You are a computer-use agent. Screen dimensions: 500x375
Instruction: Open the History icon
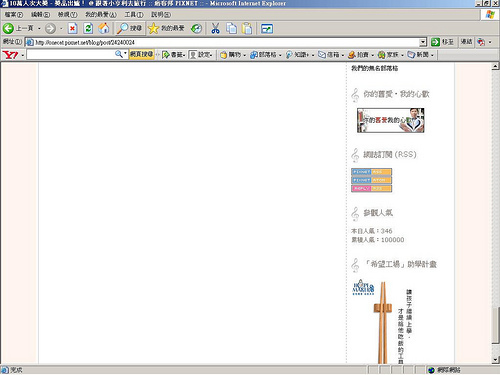coord(196,28)
